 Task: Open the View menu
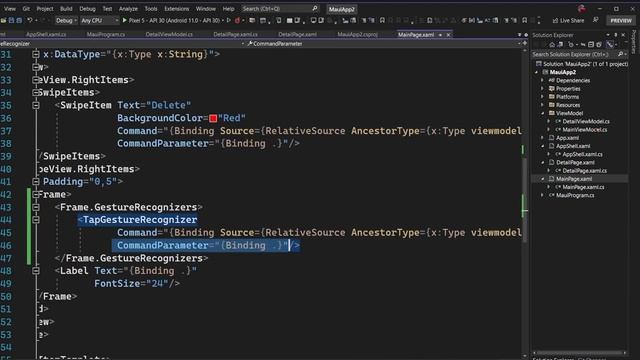[x=9, y=9]
